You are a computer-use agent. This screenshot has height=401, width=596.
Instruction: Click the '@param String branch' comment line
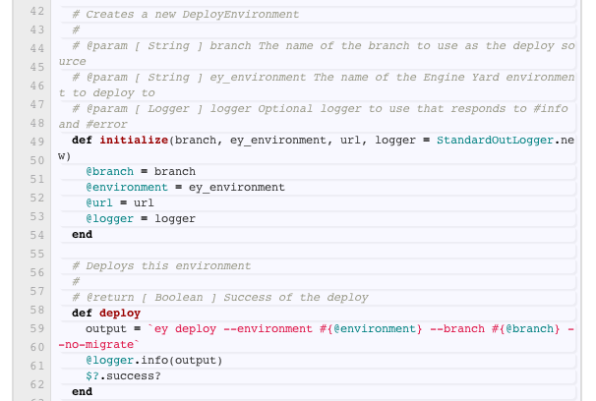click(x=316, y=54)
